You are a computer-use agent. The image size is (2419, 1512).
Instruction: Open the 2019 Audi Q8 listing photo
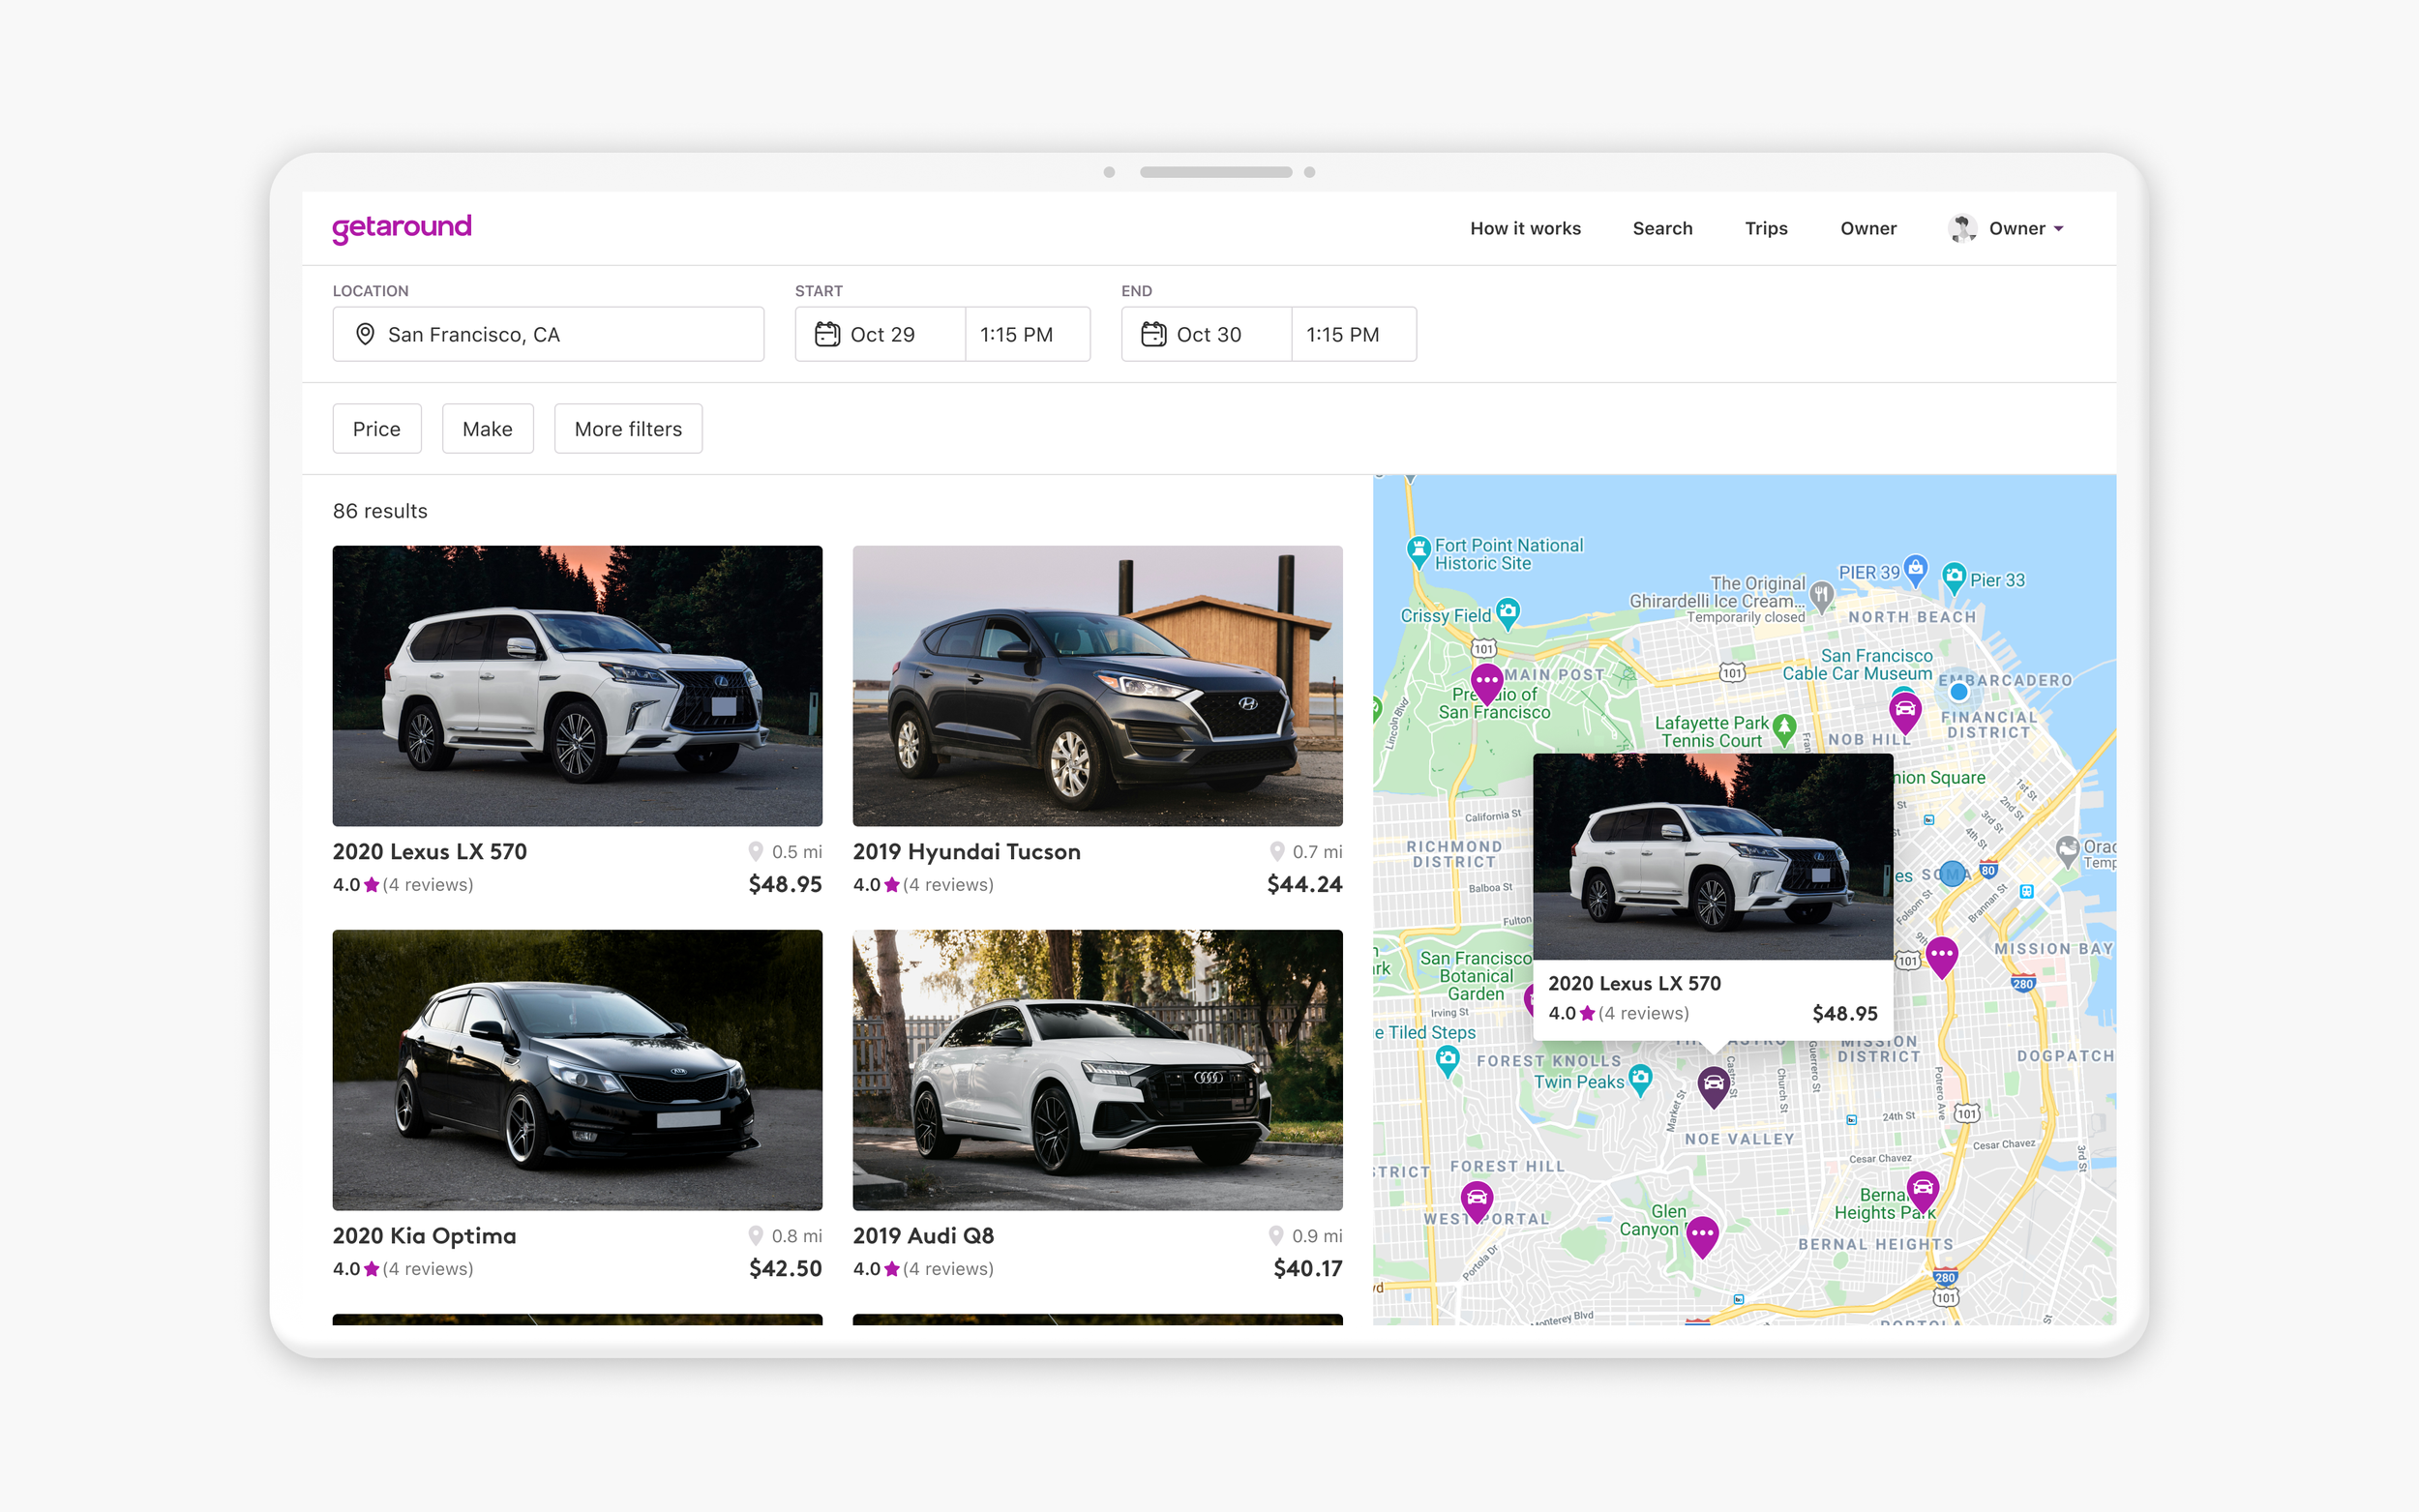tap(1097, 1070)
